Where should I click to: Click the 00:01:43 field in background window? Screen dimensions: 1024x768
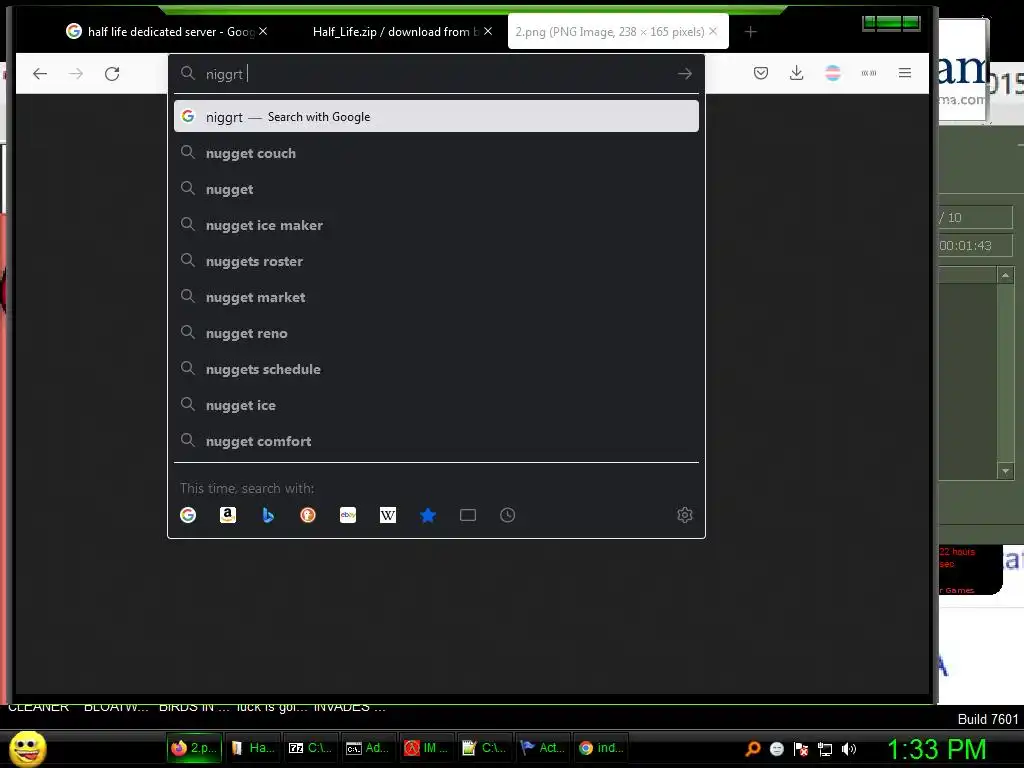(976, 246)
